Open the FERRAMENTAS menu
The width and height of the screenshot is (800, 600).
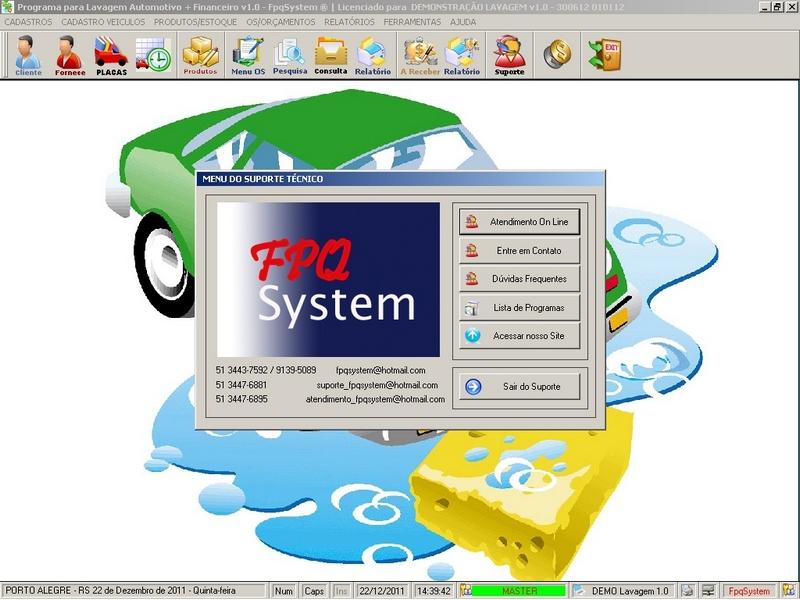click(x=412, y=22)
